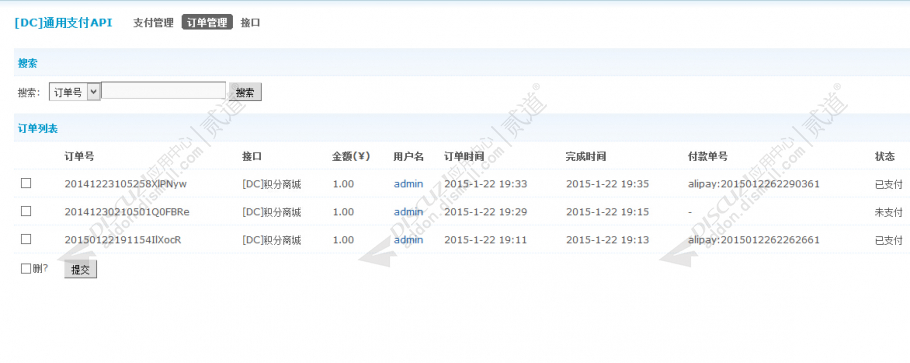Click order time 2015-1-22 19:11

click(486, 240)
